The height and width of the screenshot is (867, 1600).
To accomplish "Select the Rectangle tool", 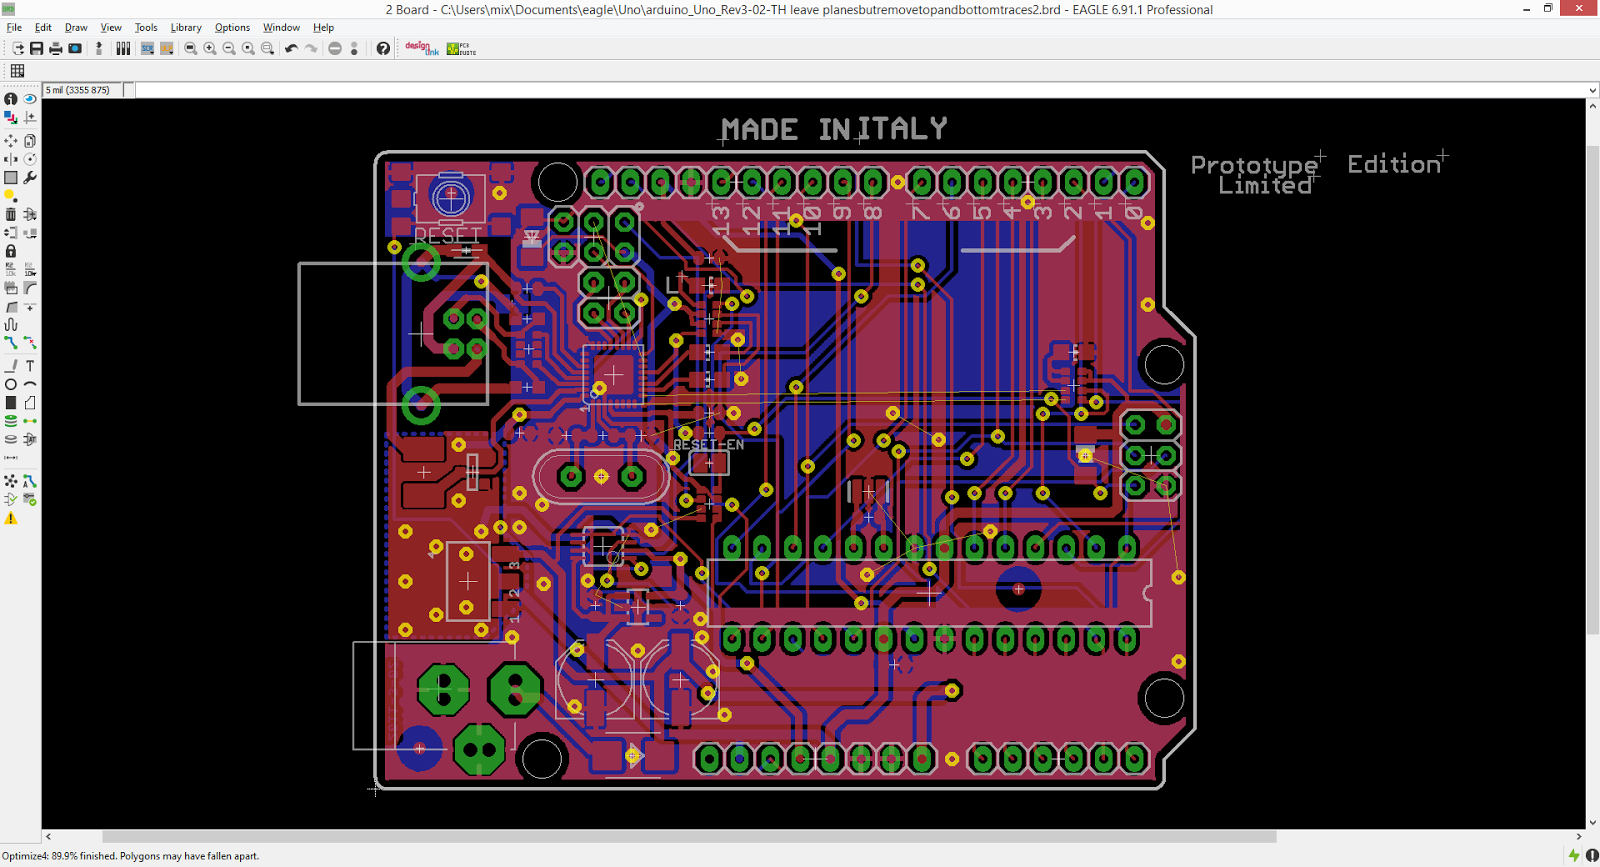I will click(11, 402).
